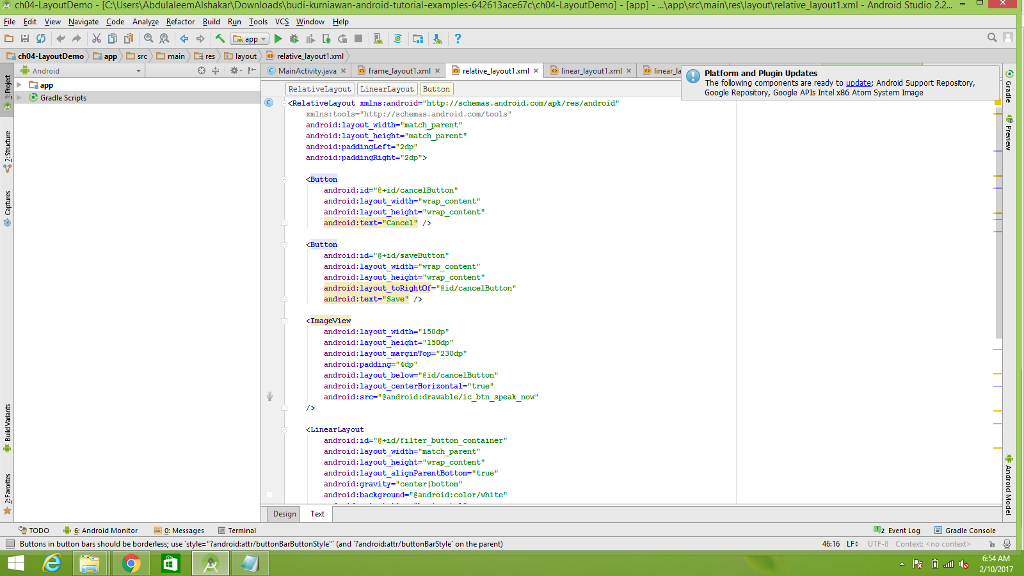Open Help with the question mark icon
1024x576 pixels.
[x=458, y=39]
